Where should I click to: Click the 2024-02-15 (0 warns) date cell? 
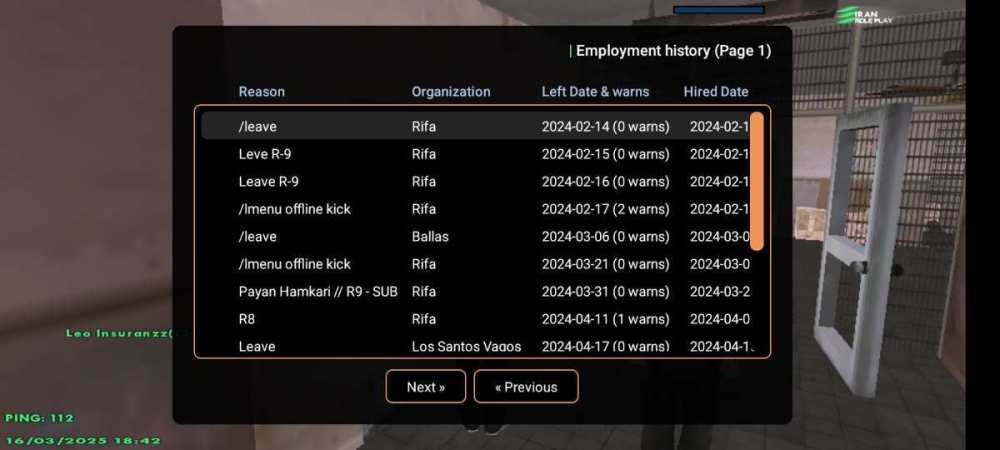pyautogui.click(x=605, y=154)
